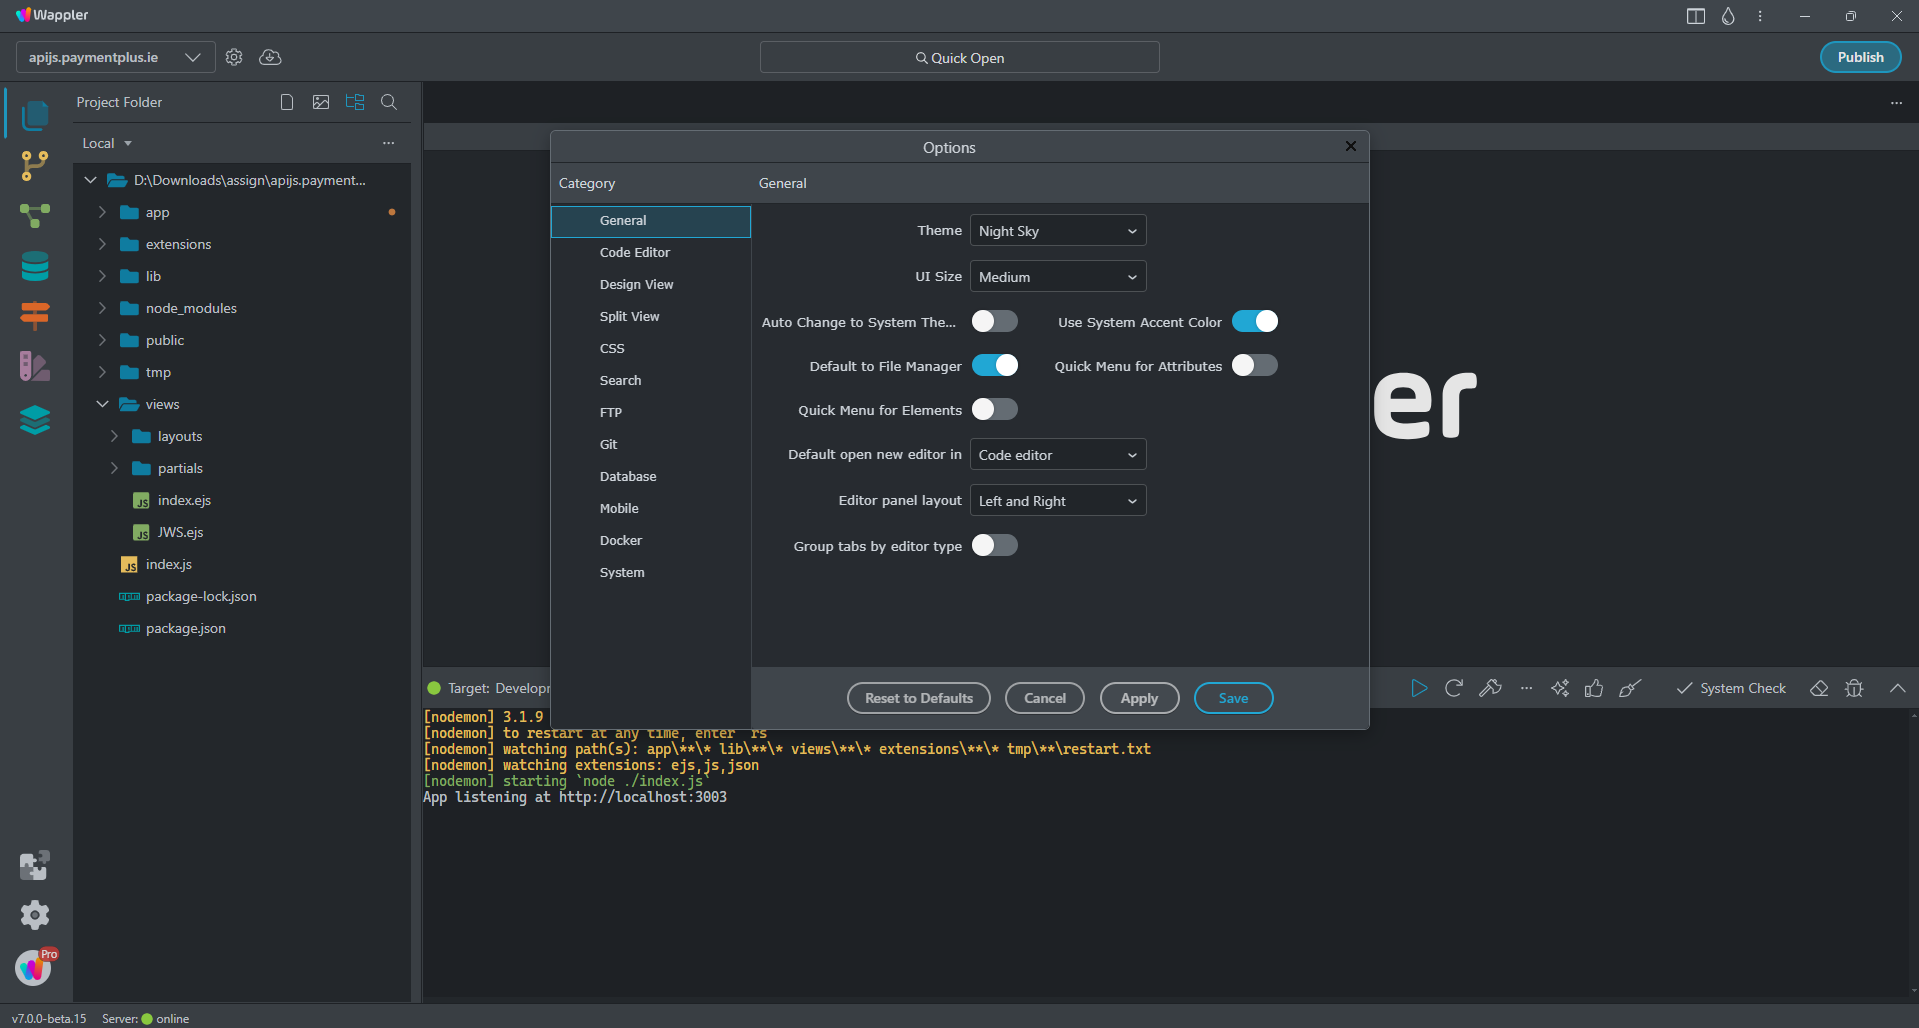Screen dimensions: 1919x1028
Task: Select Code Editor category
Action: [x=651, y=253]
